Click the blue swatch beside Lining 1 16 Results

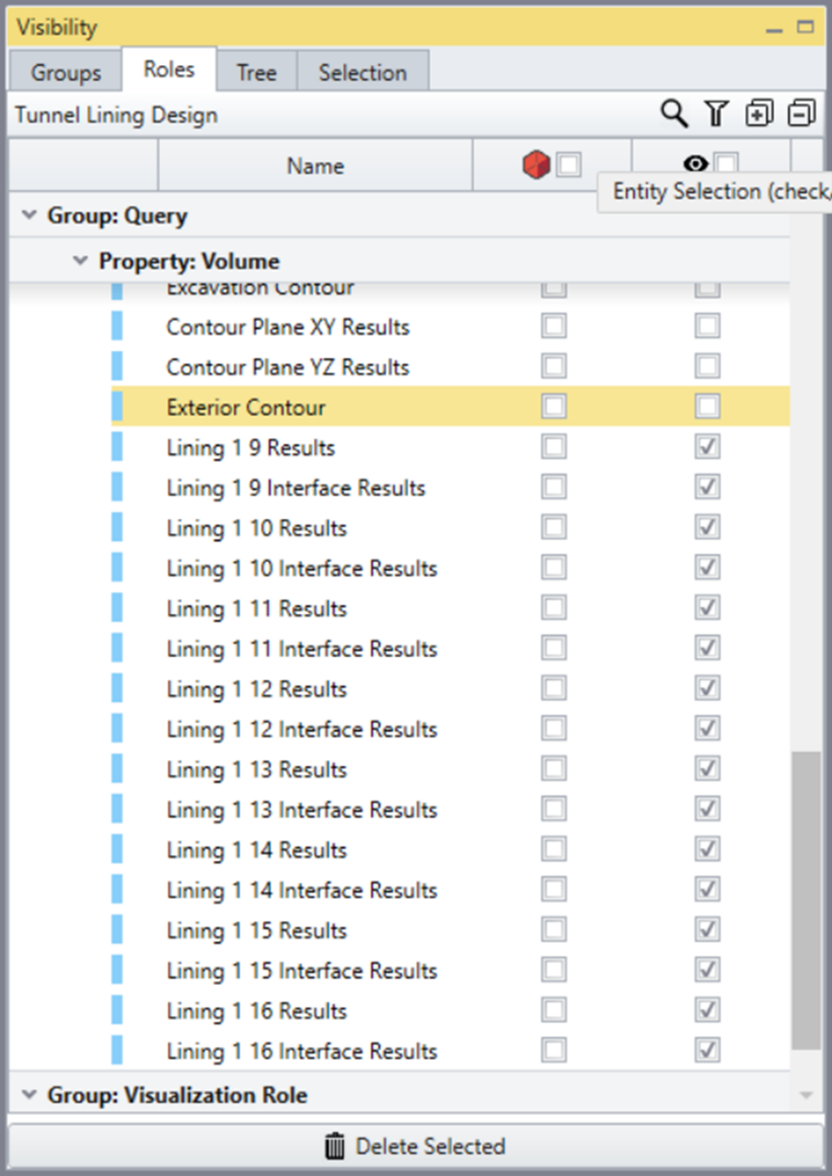[117, 1010]
